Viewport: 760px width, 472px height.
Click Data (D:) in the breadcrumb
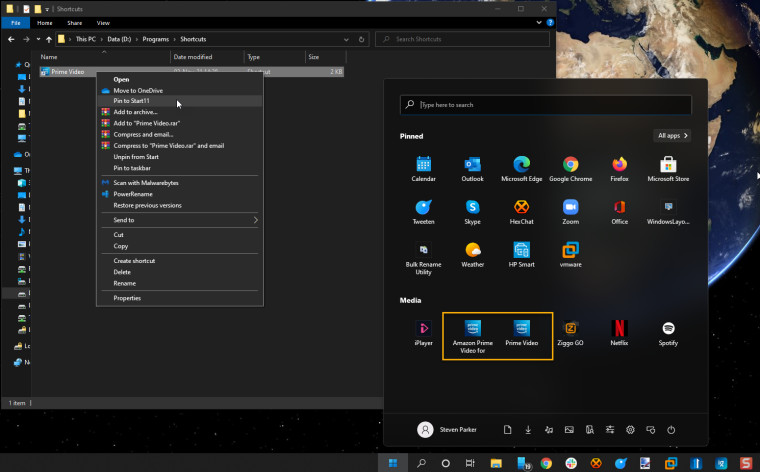(119, 39)
